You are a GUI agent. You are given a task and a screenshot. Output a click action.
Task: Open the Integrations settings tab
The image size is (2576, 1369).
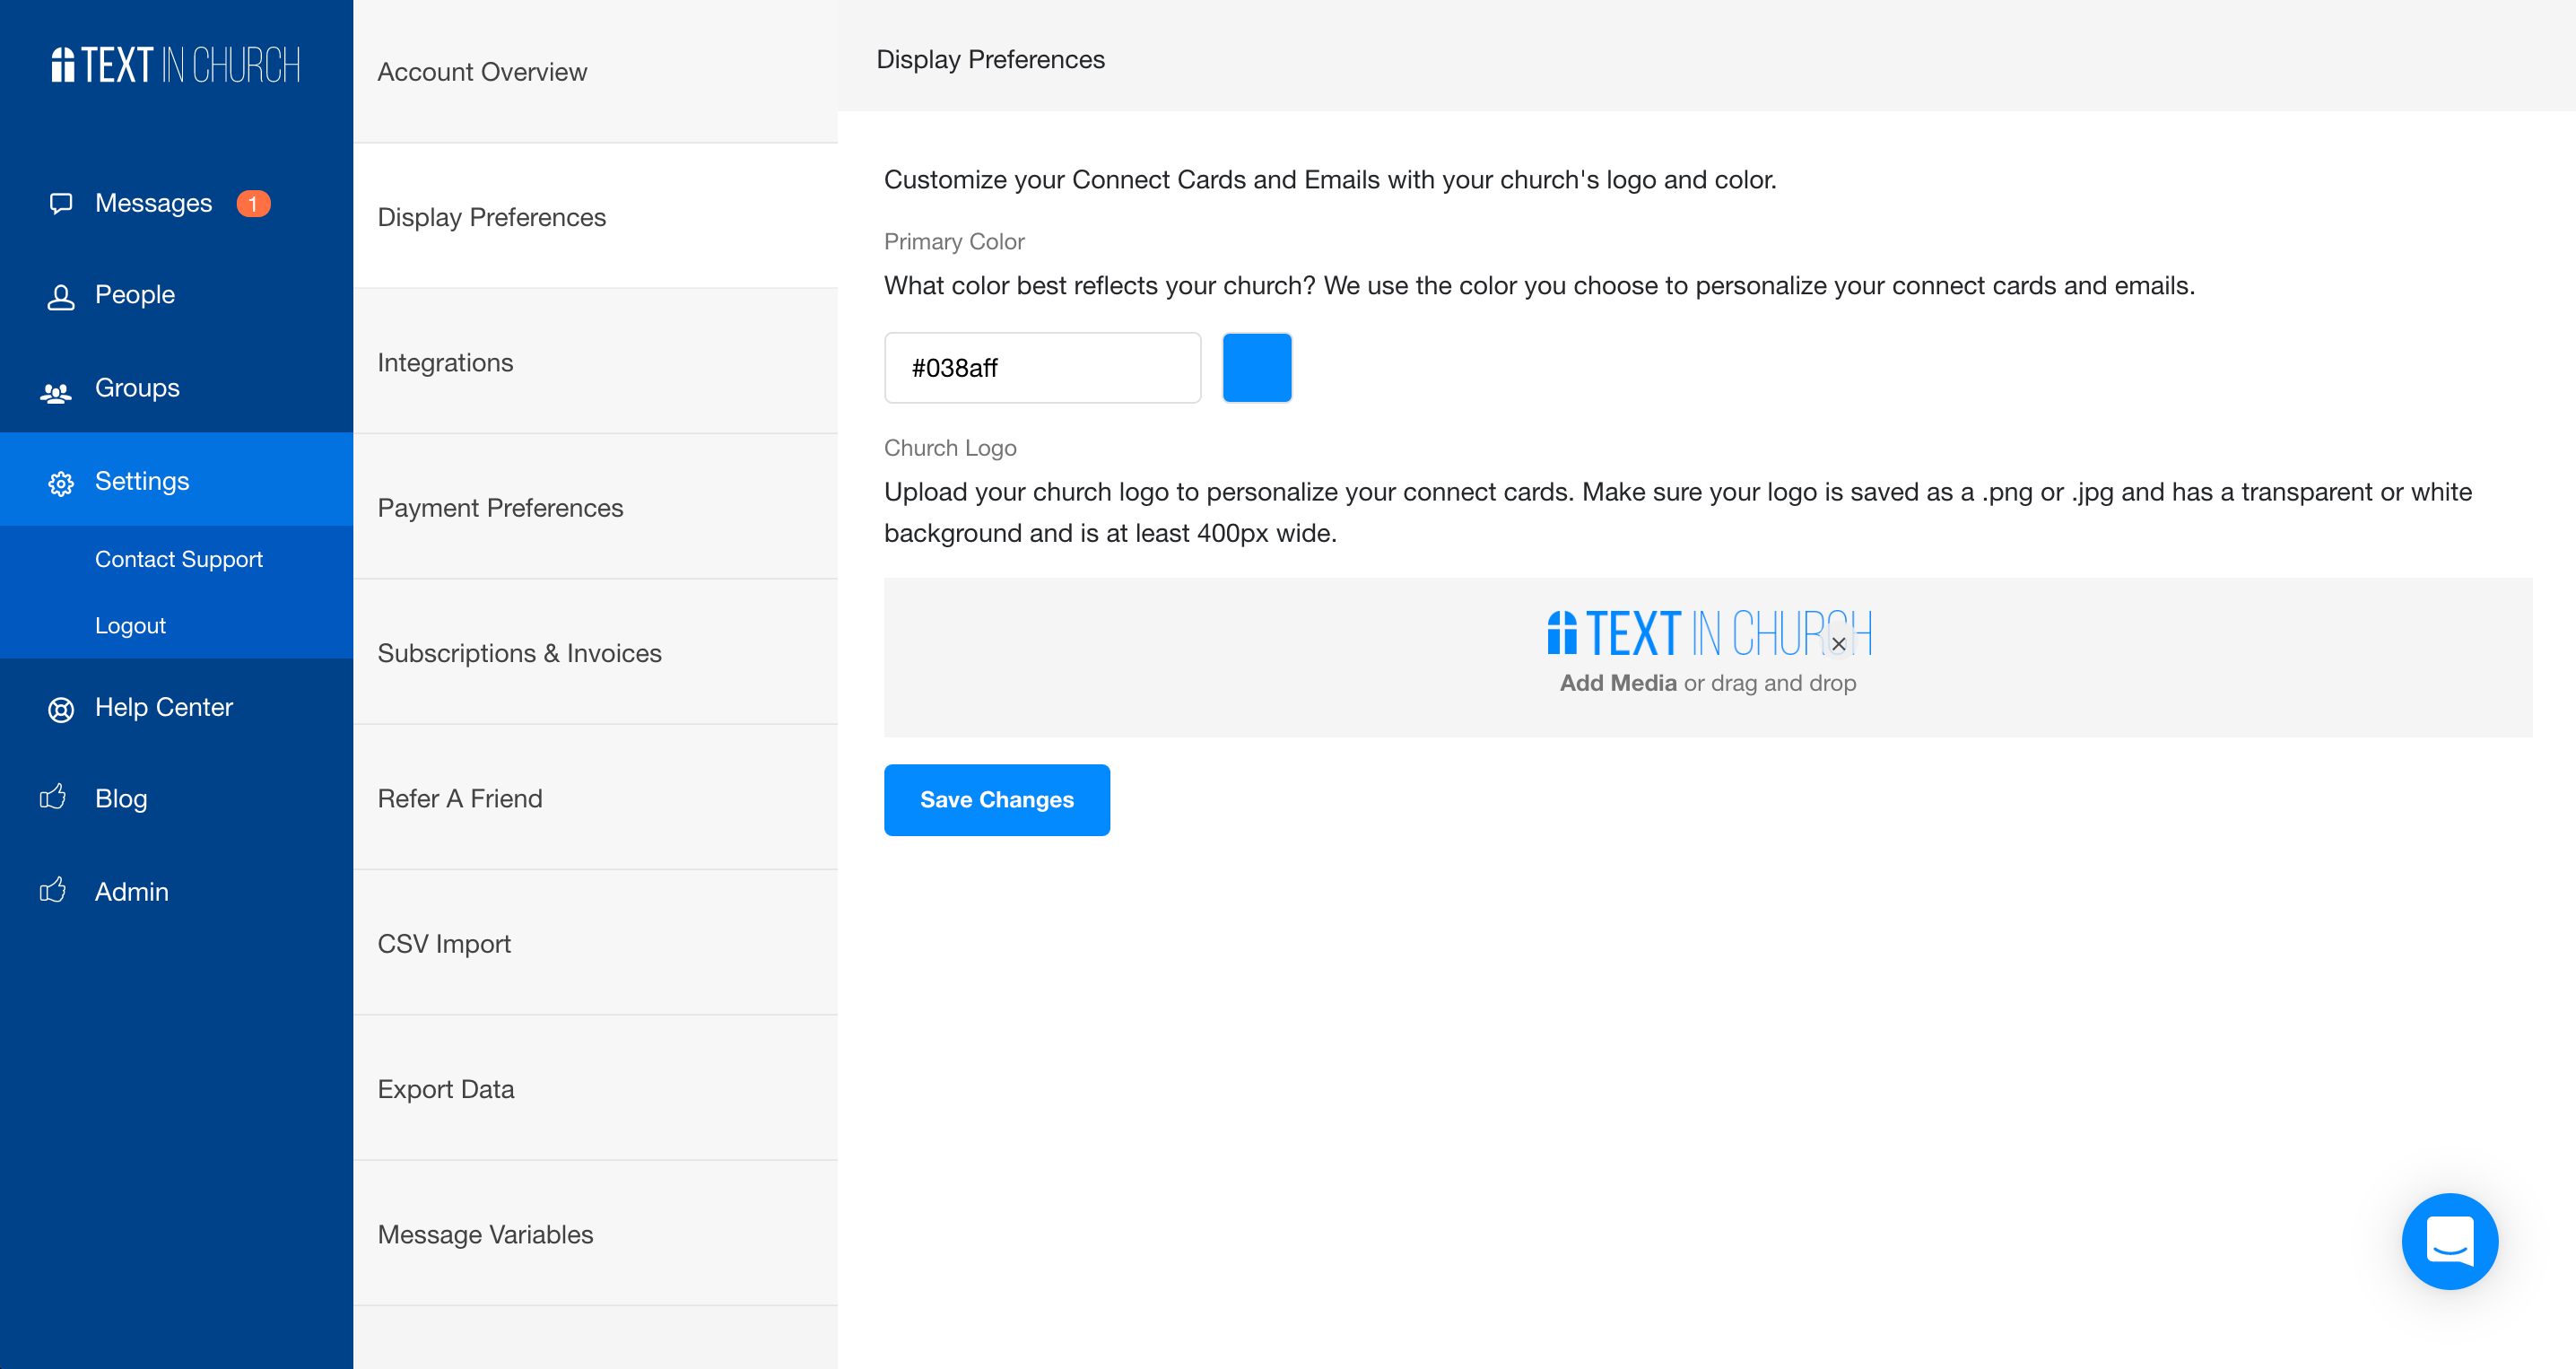[595, 362]
